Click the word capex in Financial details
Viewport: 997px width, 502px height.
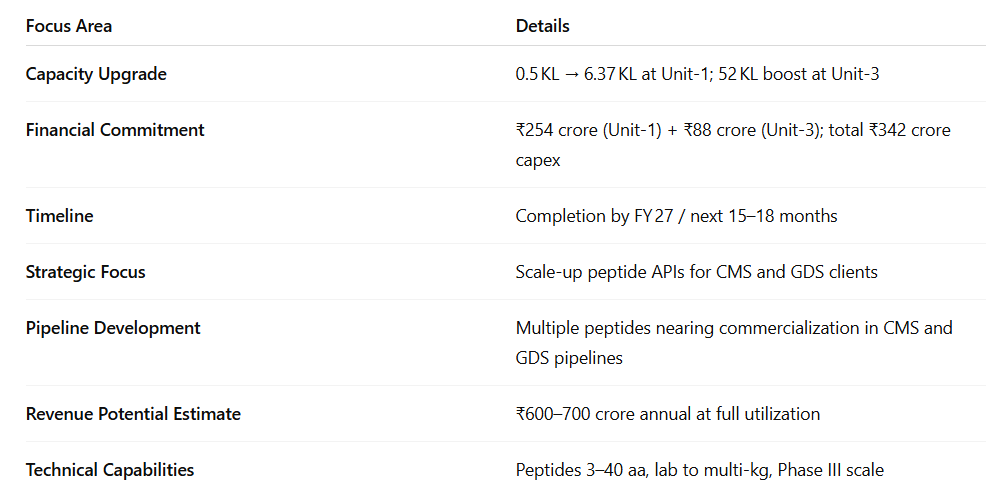538,160
